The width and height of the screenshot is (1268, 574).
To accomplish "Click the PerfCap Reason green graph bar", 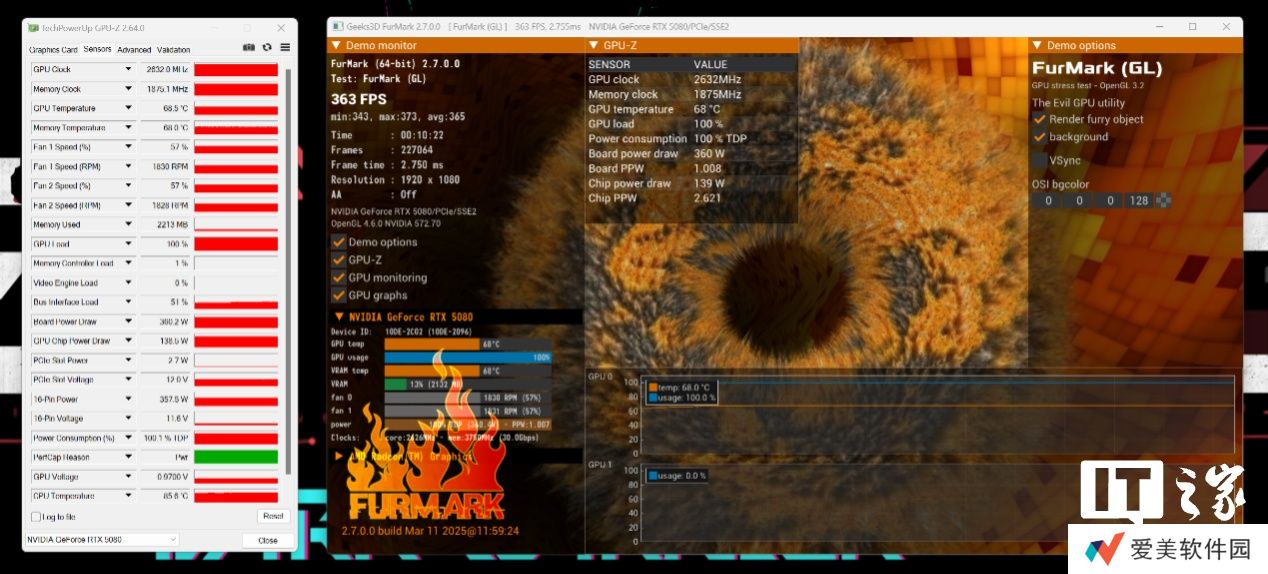I will click(236, 457).
